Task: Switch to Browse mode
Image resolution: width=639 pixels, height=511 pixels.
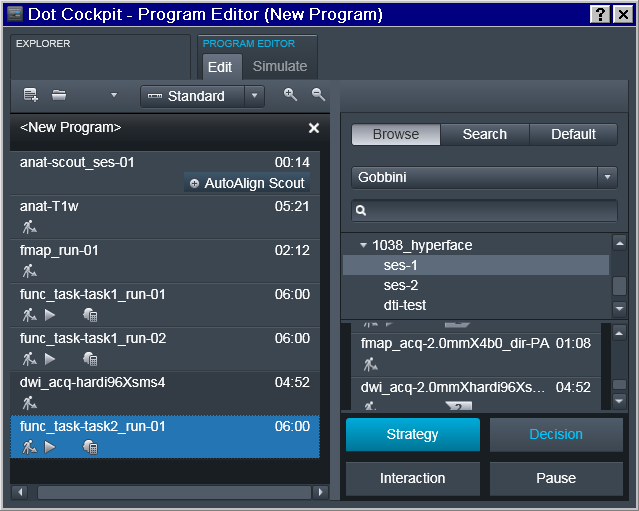Action: click(396, 134)
